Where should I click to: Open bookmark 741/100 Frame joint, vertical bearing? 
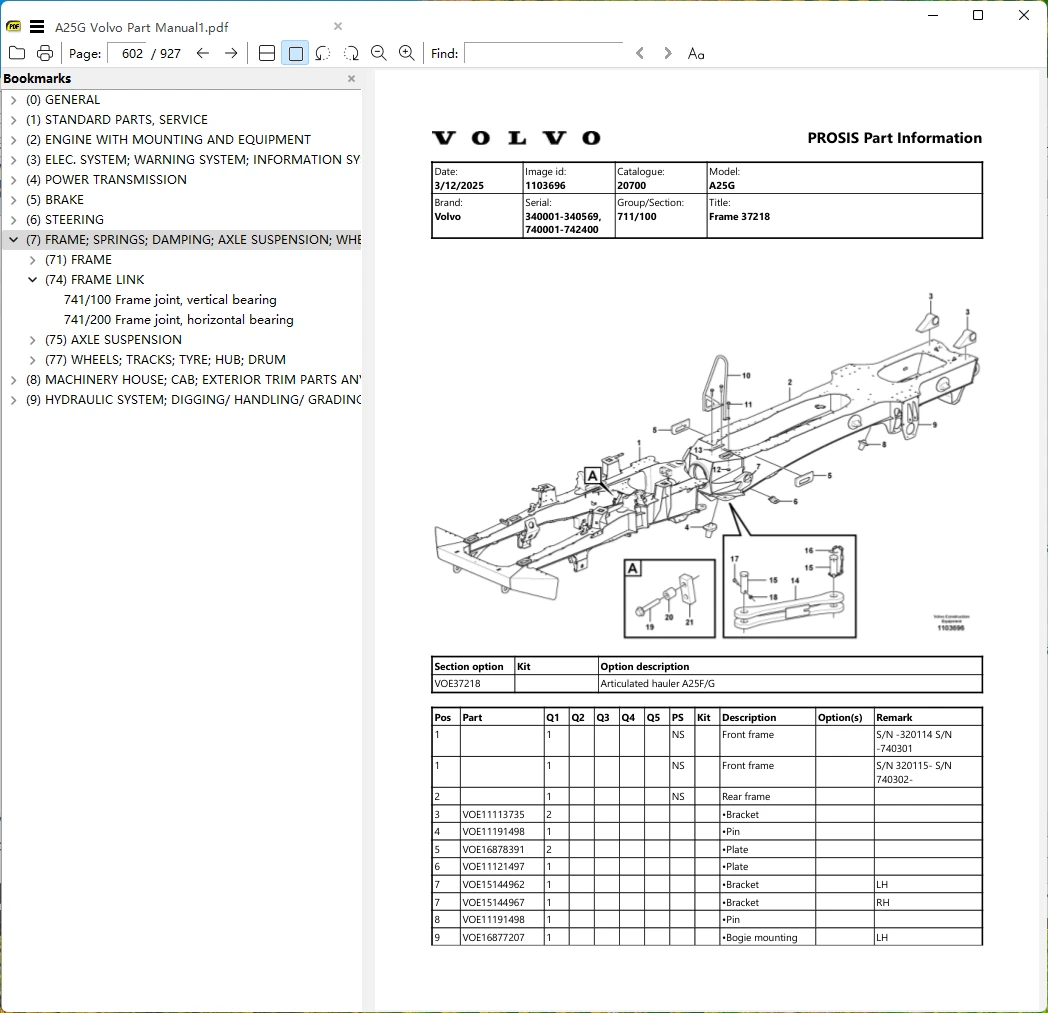[170, 299]
